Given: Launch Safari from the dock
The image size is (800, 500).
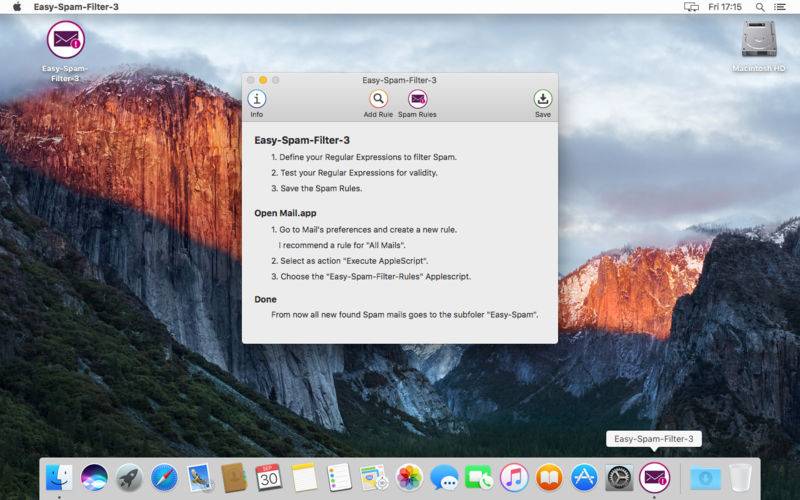Looking at the screenshot, I should point(164,478).
